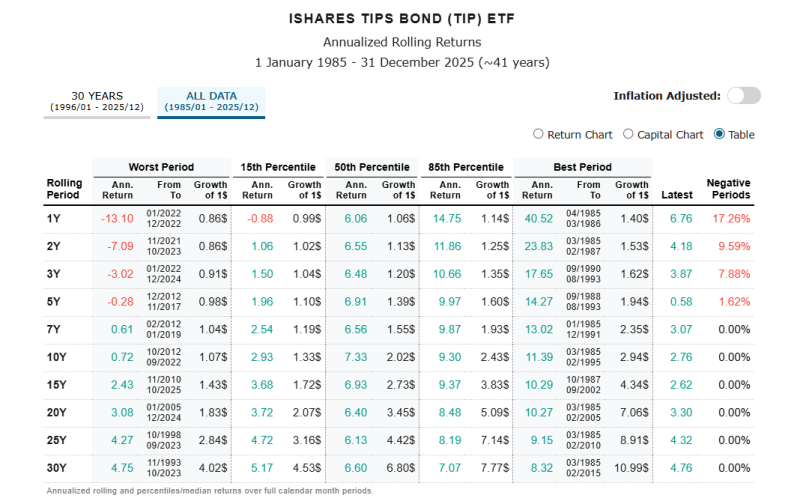Click the Worst Period column header
The image size is (800, 504).
161,167
